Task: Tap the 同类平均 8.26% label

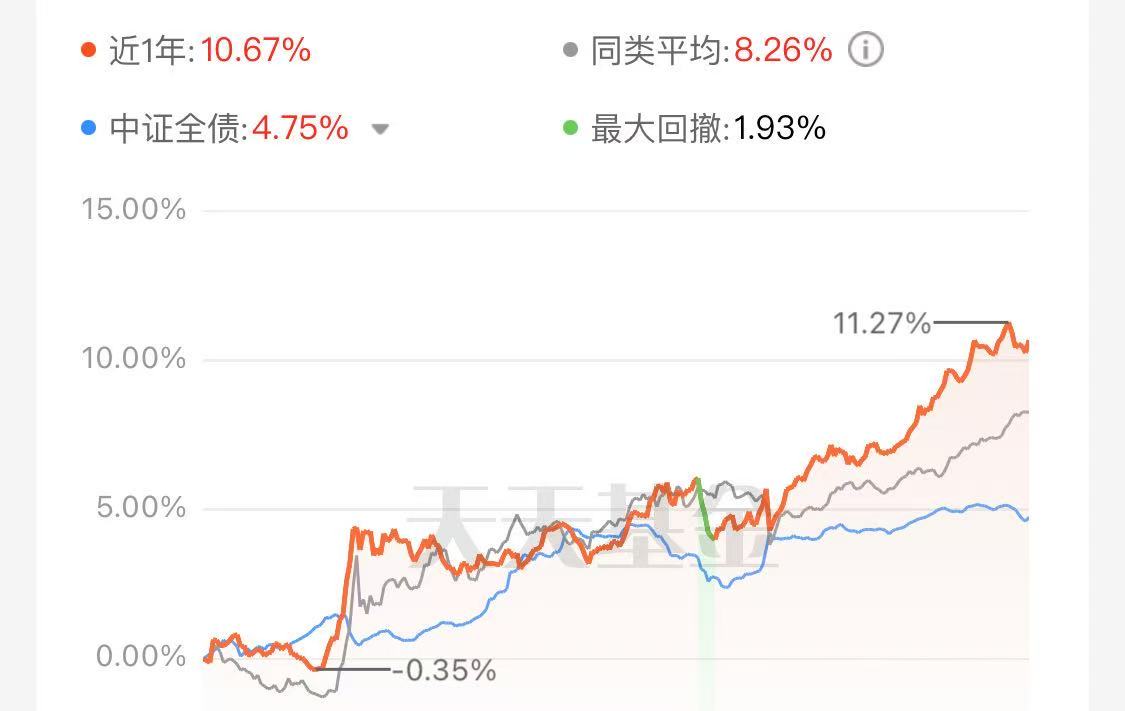Action: [x=712, y=51]
